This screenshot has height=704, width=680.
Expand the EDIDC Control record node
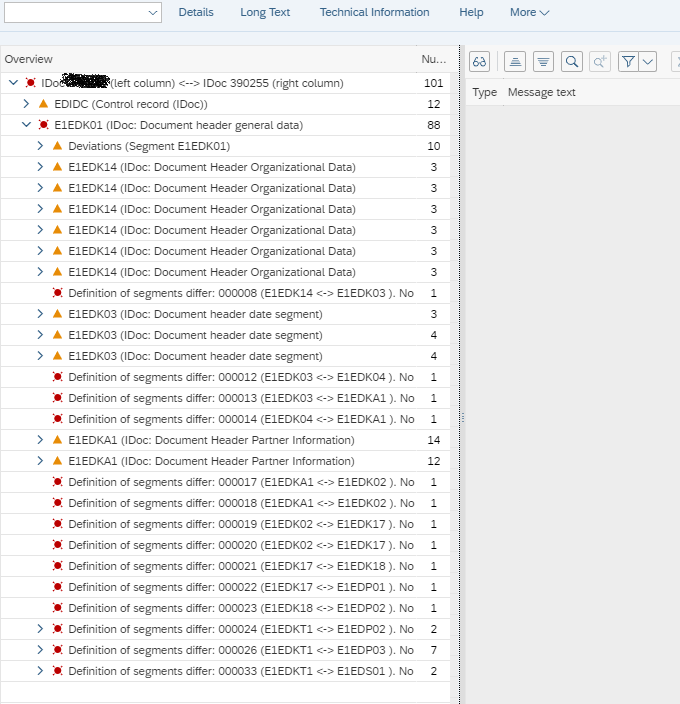27,104
